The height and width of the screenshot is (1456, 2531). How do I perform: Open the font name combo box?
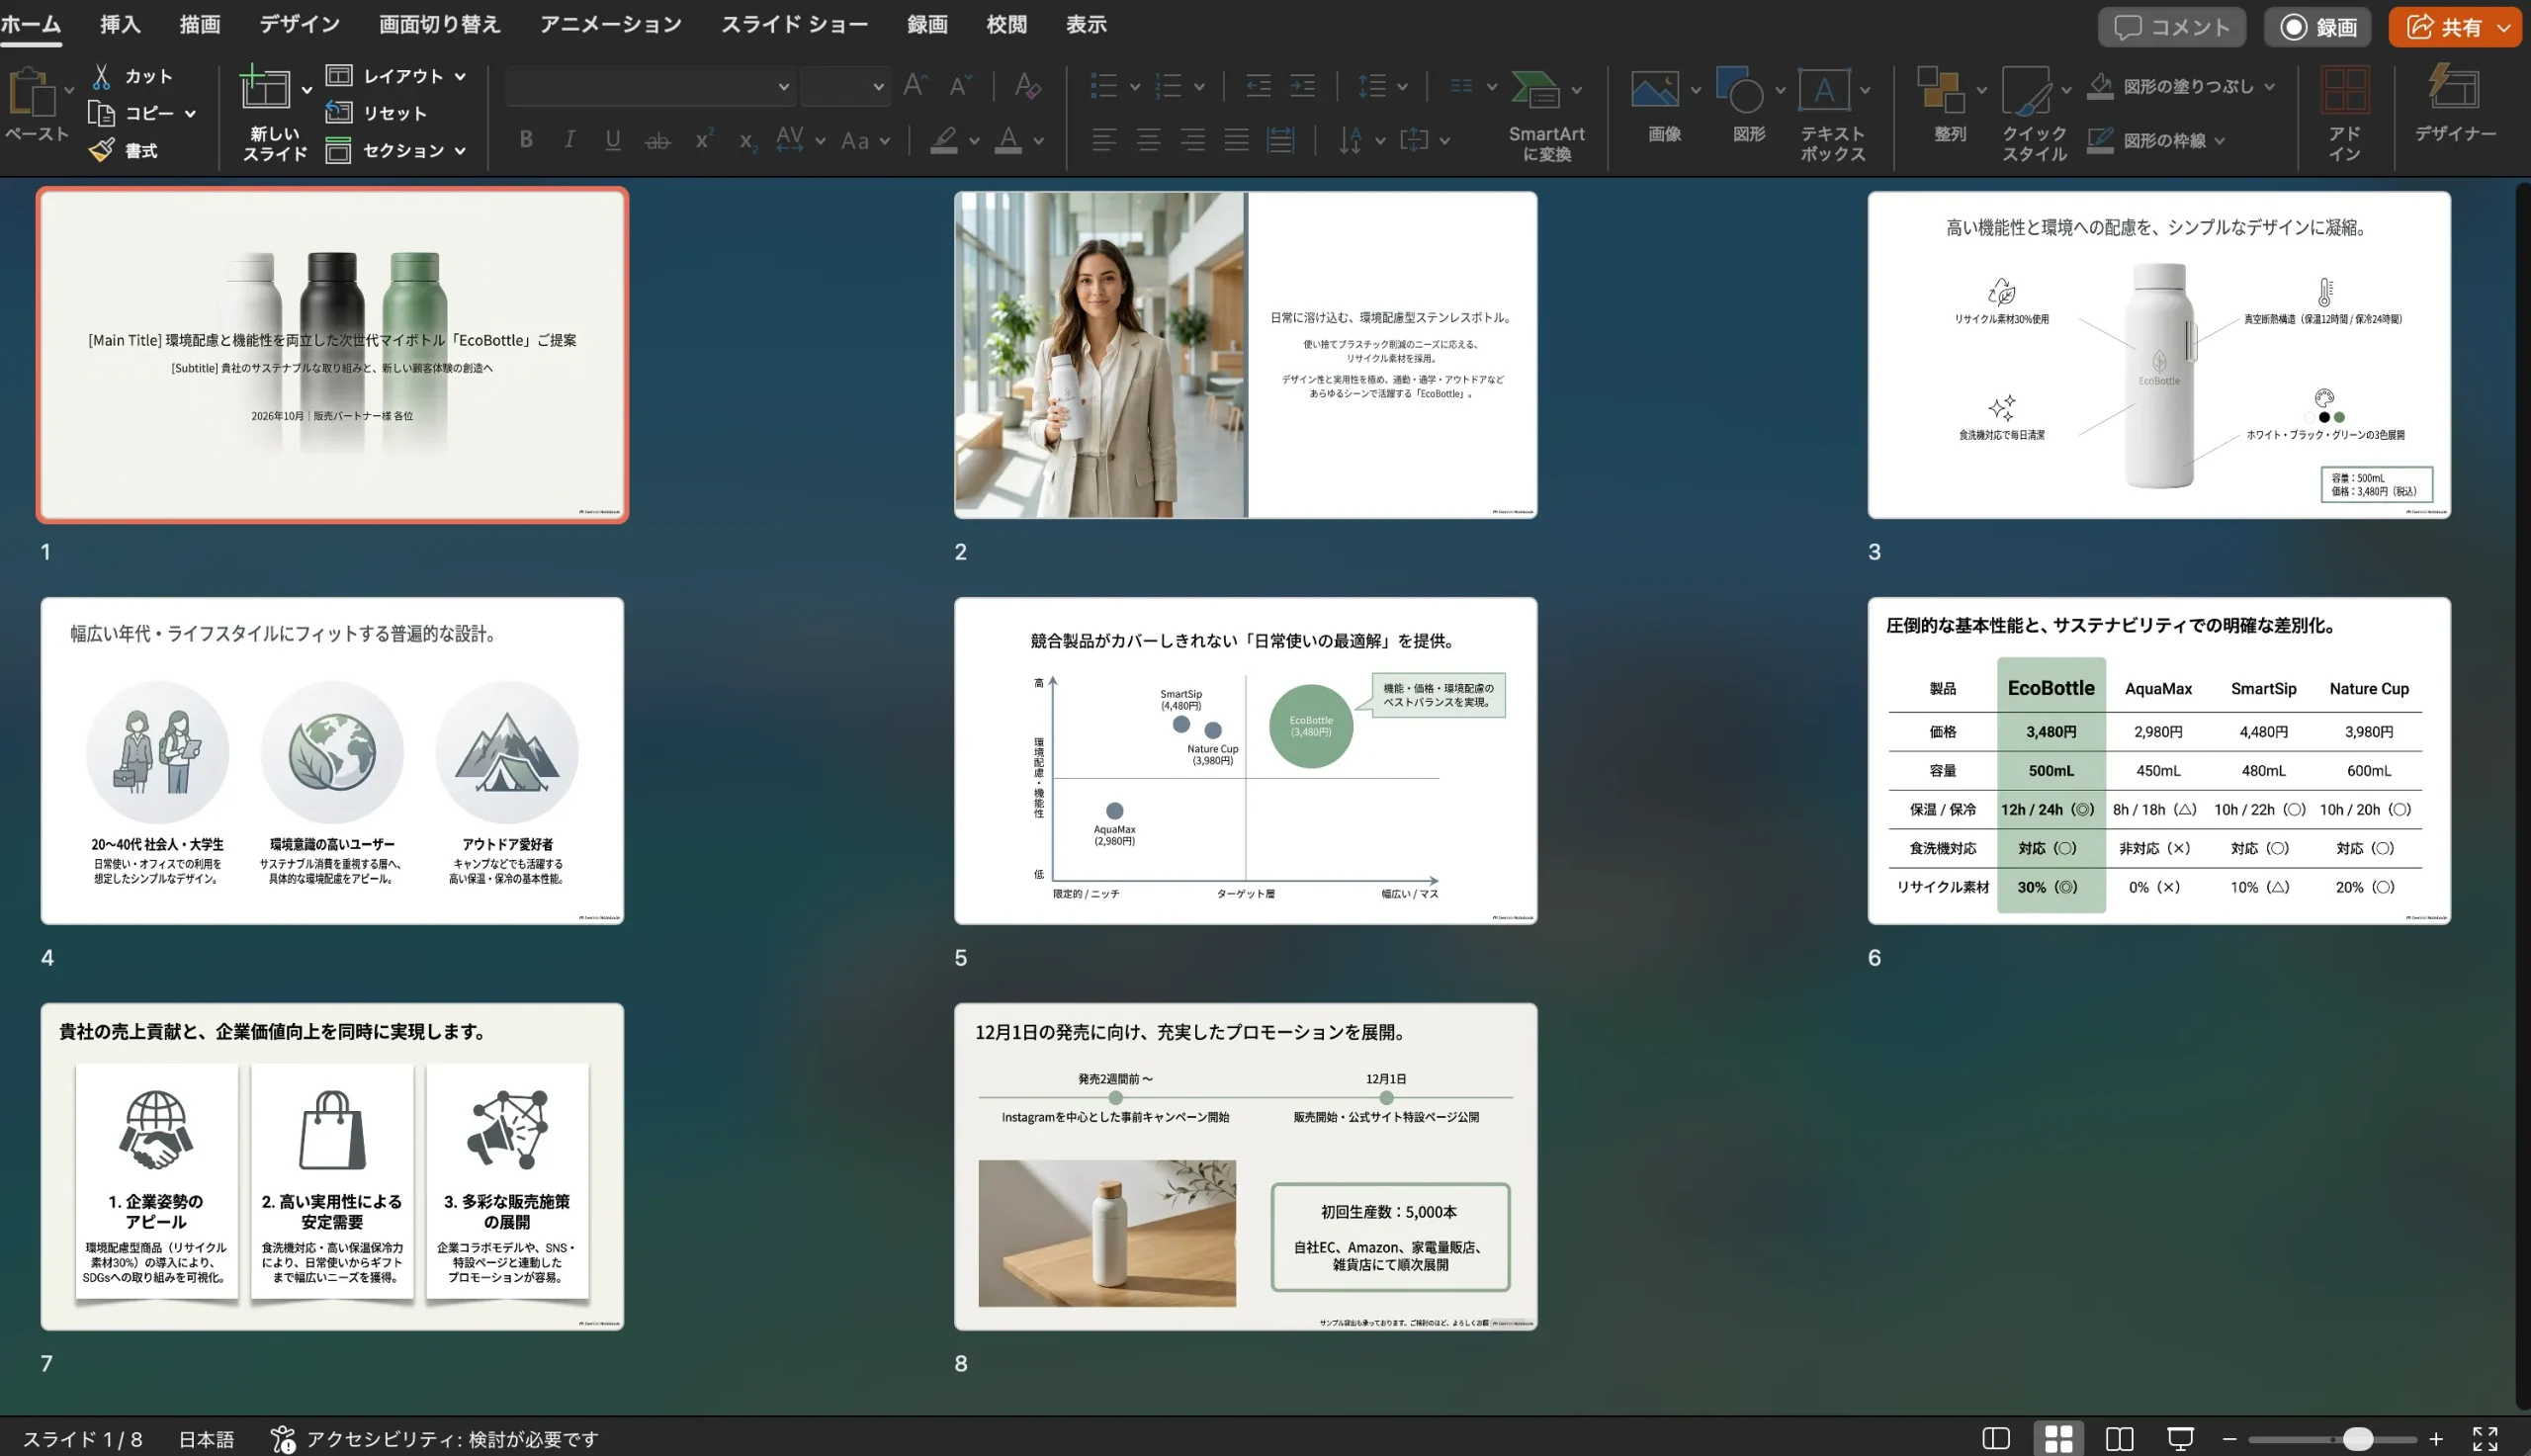pyautogui.click(x=650, y=87)
